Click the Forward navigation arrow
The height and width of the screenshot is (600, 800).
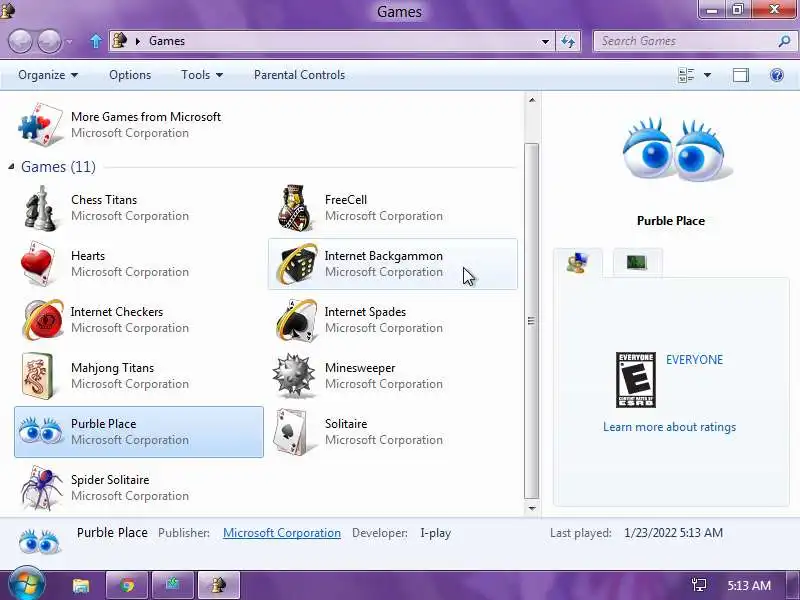pos(49,41)
